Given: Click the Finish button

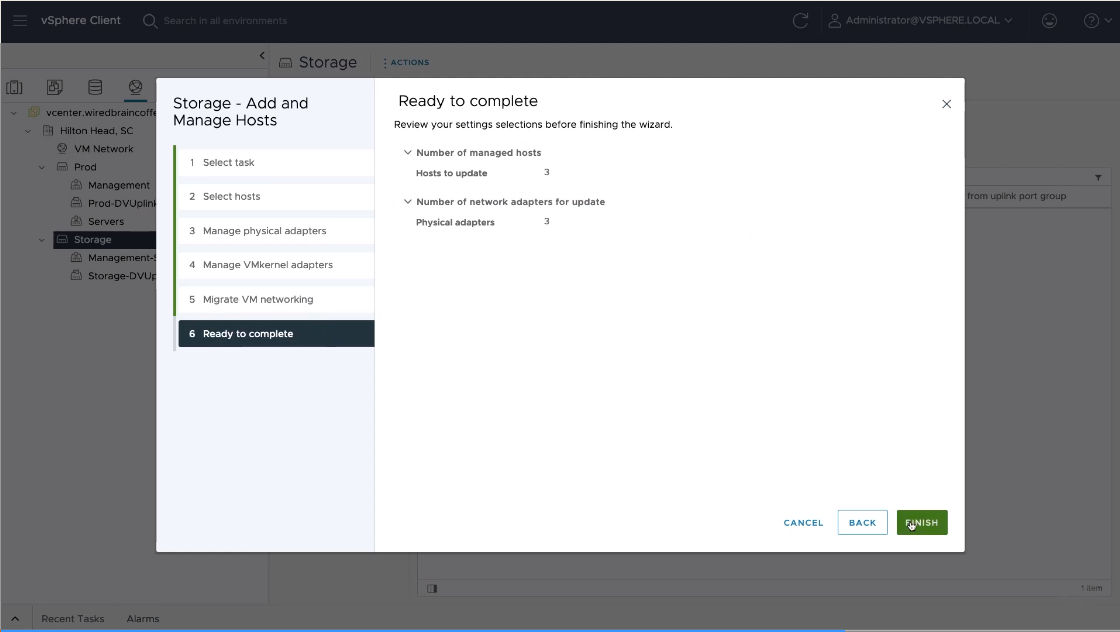Looking at the screenshot, I should [x=921, y=522].
